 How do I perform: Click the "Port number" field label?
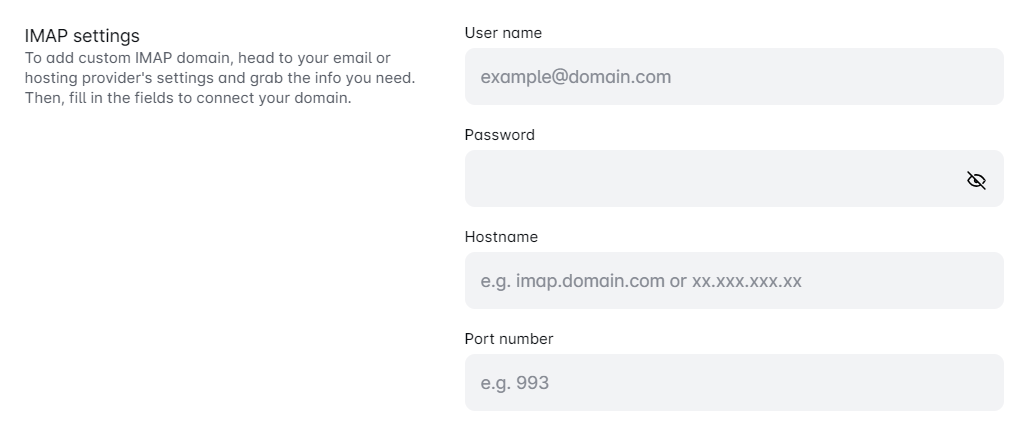point(508,339)
